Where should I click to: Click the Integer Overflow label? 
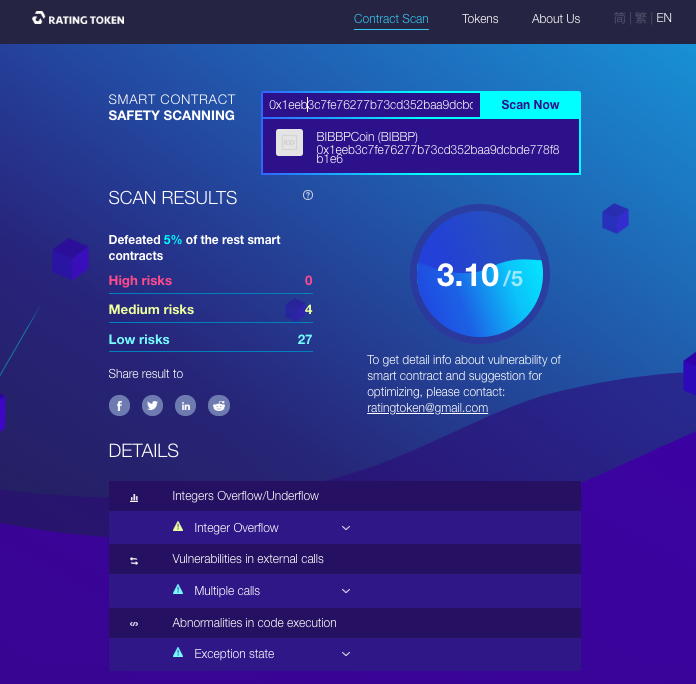pos(236,528)
